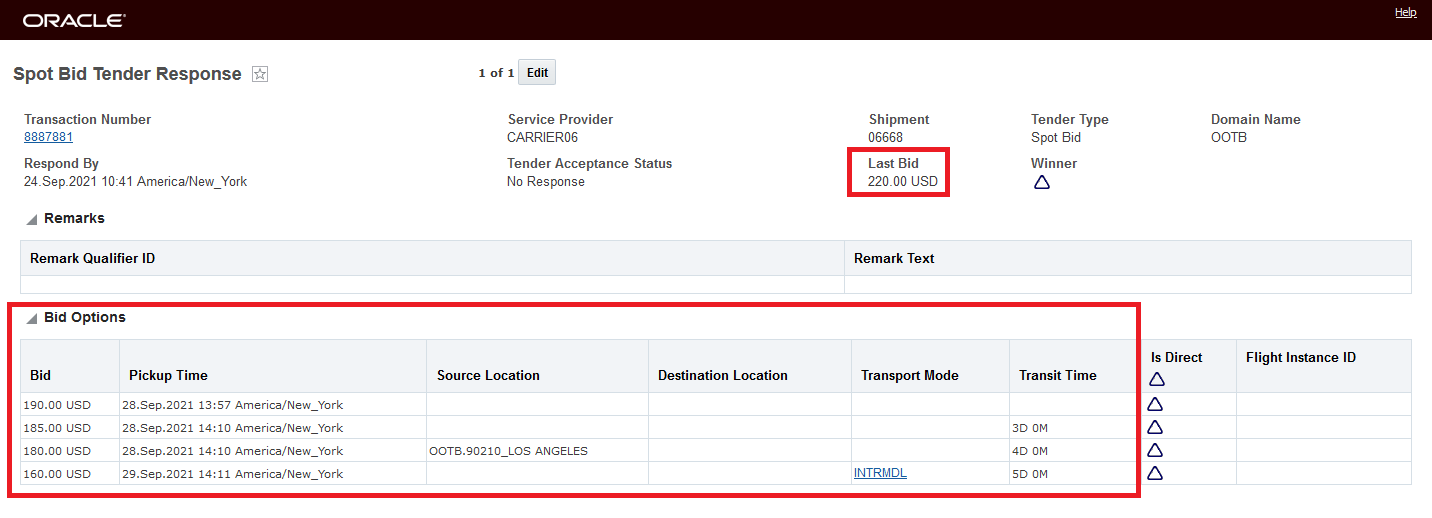Click triangle icon in Is Direct header
The image size is (1432, 518).
[x=1157, y=379]
